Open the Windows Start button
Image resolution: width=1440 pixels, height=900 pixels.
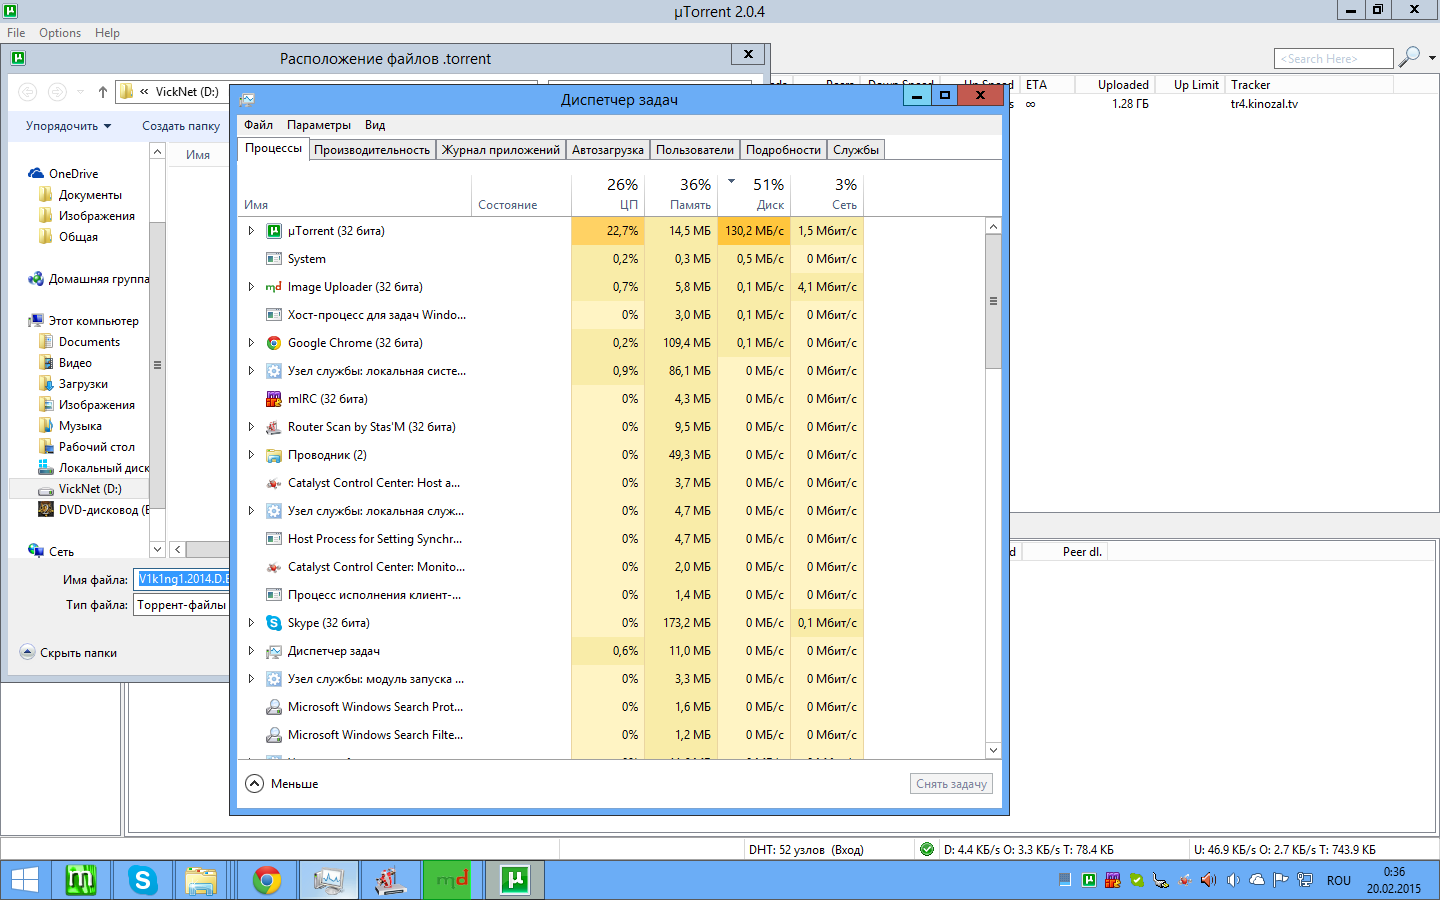24,880
